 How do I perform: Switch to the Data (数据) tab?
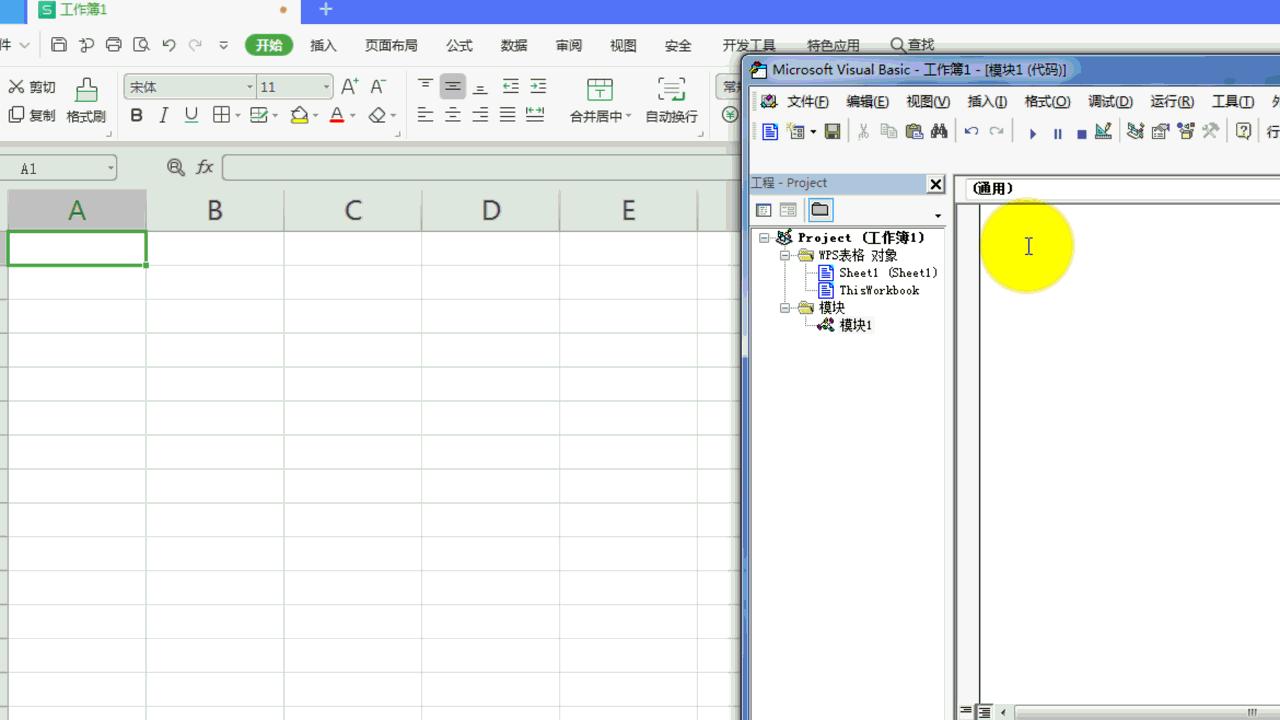point(514,45)
